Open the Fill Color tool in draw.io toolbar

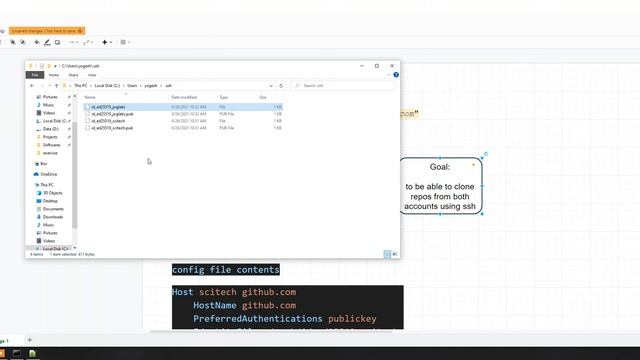pyautogui.click(x=37, y=42)
